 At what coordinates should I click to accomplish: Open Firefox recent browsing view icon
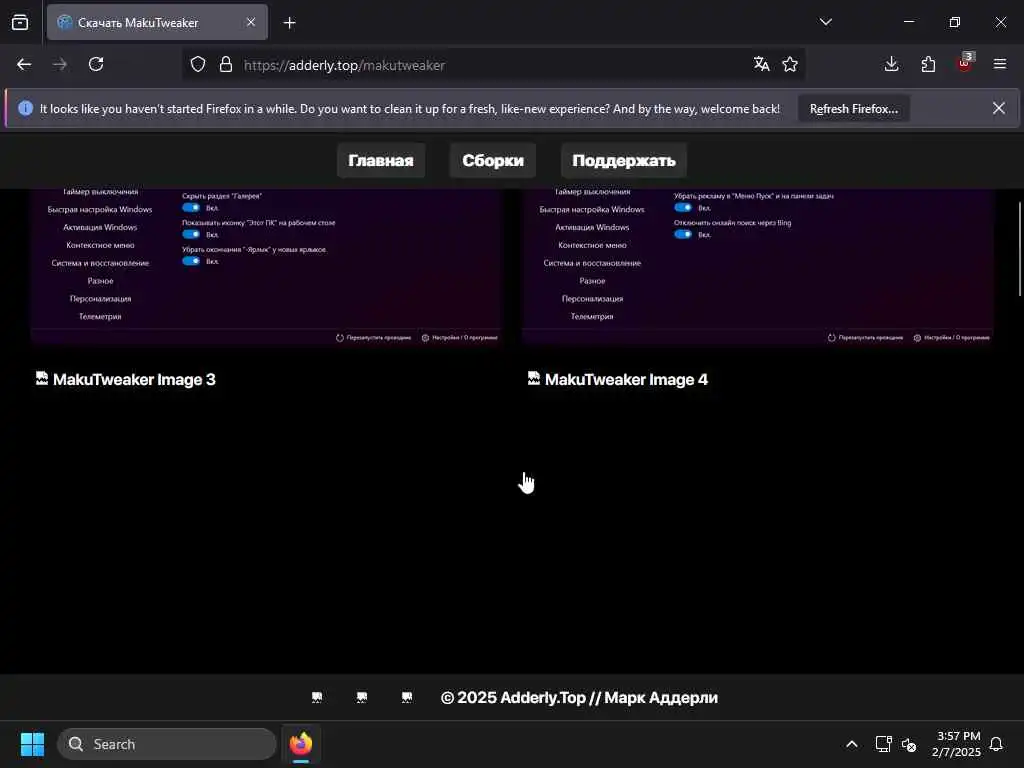pos(20,22)
